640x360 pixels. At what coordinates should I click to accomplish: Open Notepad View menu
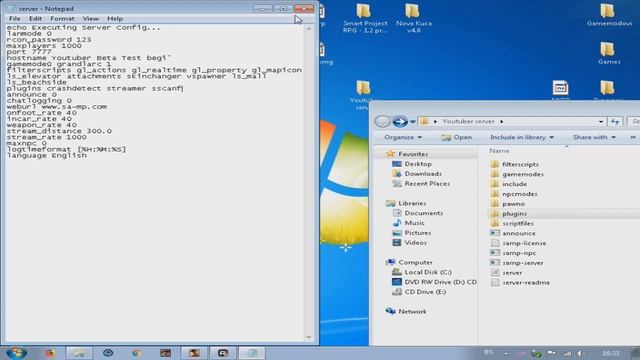point(90,19)
